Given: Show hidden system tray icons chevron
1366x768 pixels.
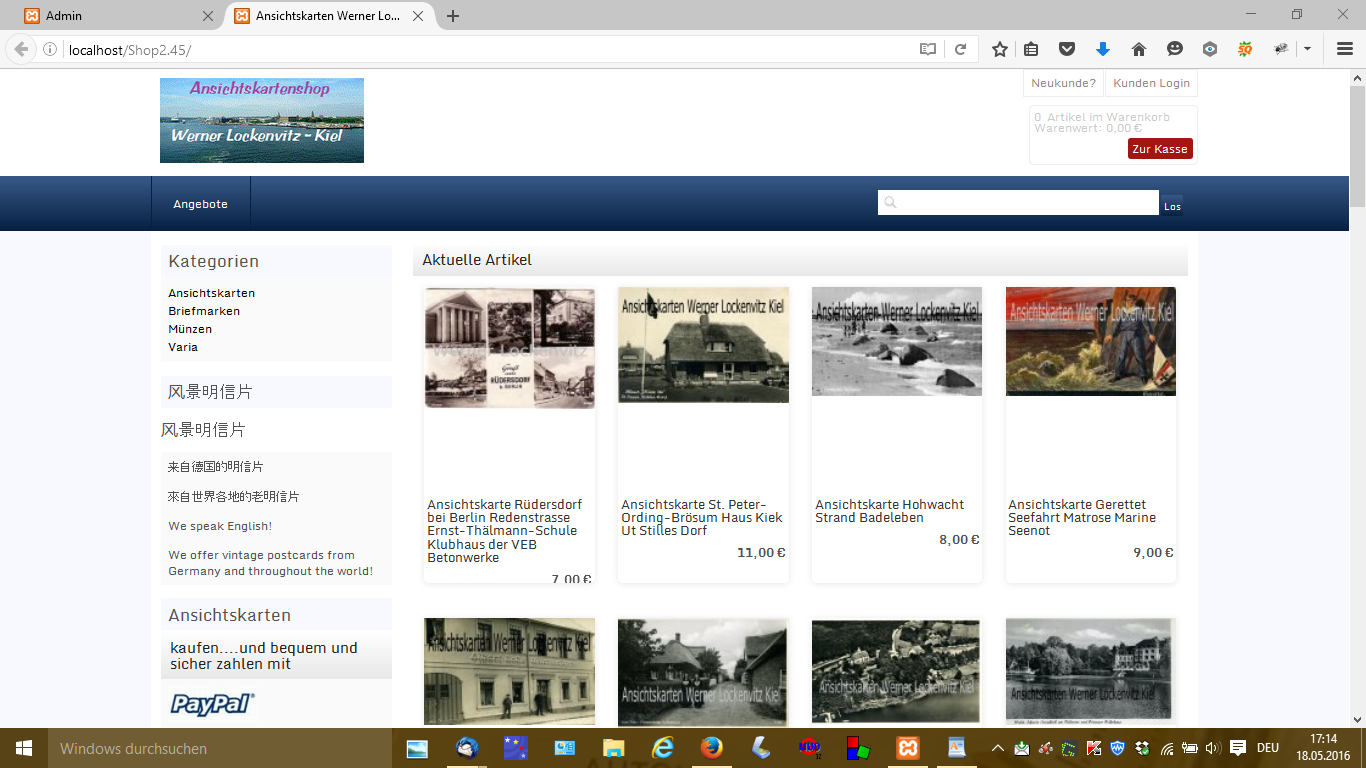Looking at the screenshot, I should pos(997,748).
